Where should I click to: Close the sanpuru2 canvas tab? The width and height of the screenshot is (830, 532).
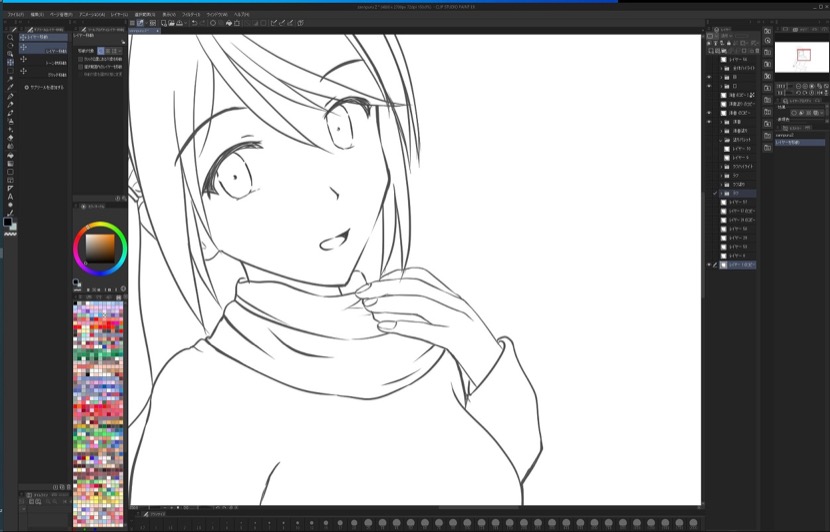point(157,31)
